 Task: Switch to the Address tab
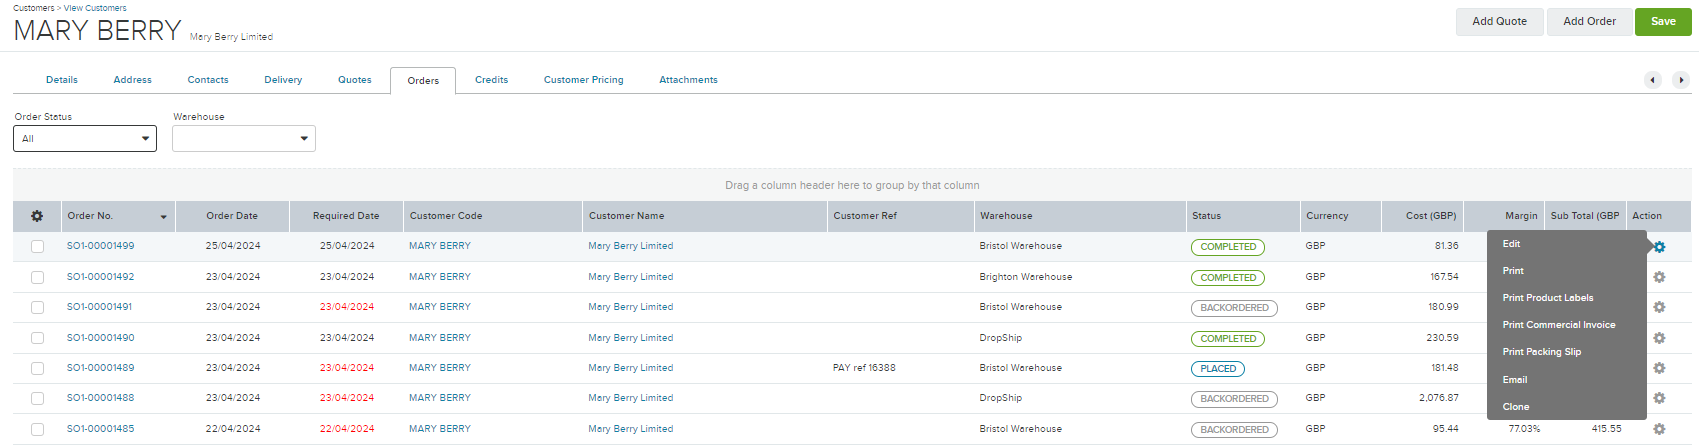click(x=133, y=80)
